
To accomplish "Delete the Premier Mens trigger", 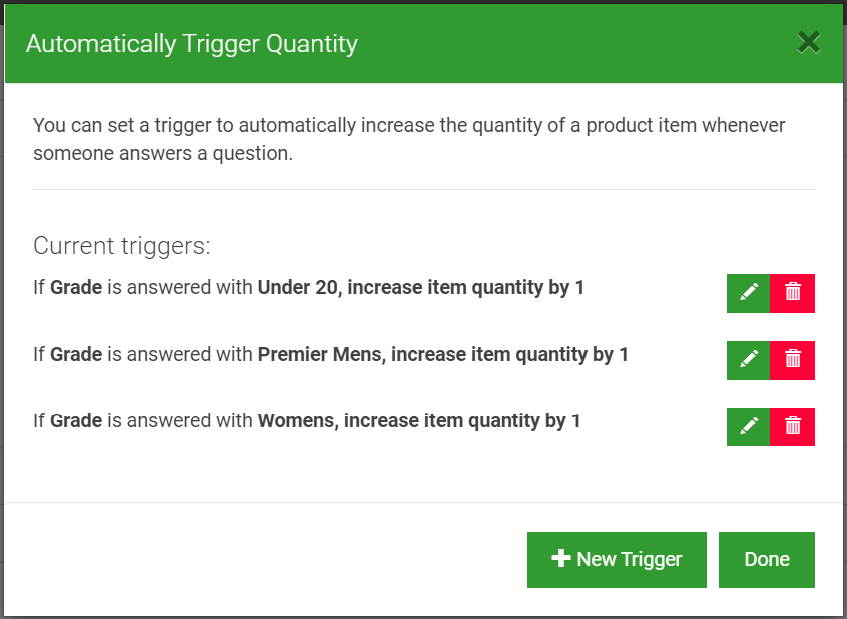I will coord(792,360).
